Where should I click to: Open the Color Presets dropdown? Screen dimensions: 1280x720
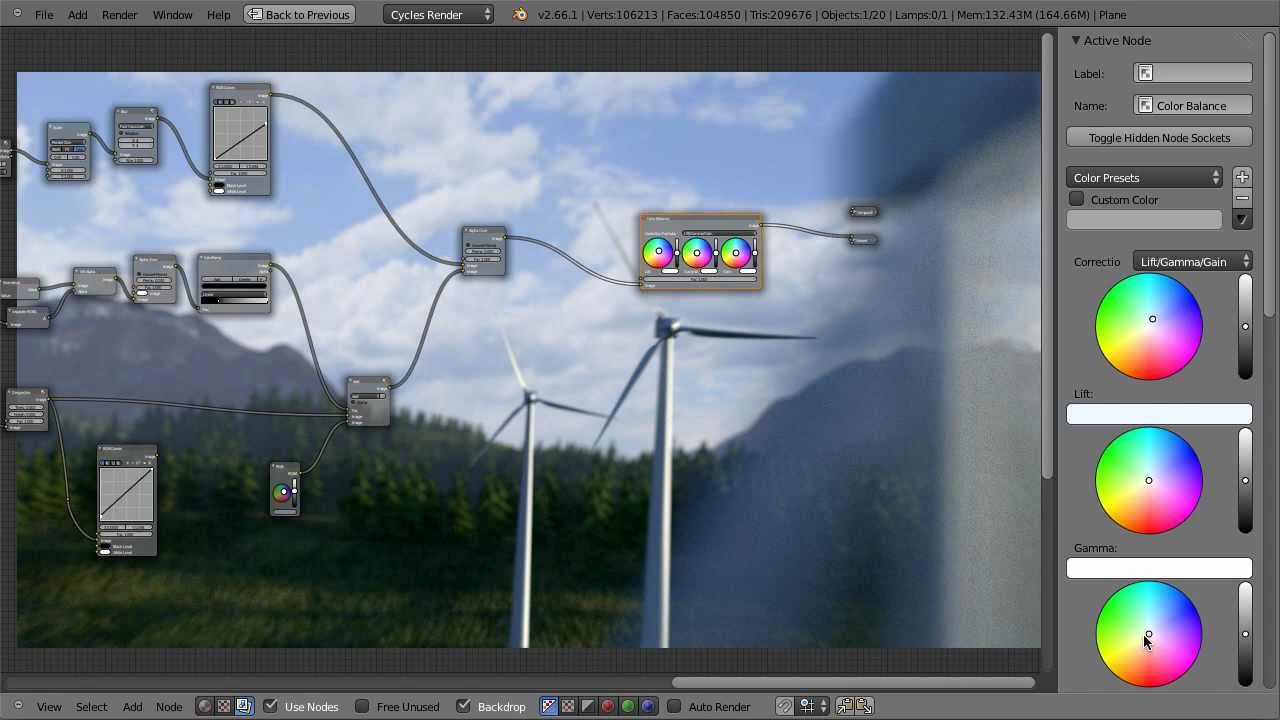(1145, 177)
